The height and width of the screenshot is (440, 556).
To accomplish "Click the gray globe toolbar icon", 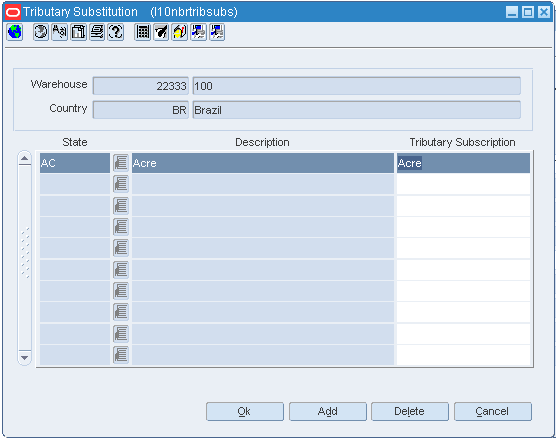I will [x=41, y=32].
